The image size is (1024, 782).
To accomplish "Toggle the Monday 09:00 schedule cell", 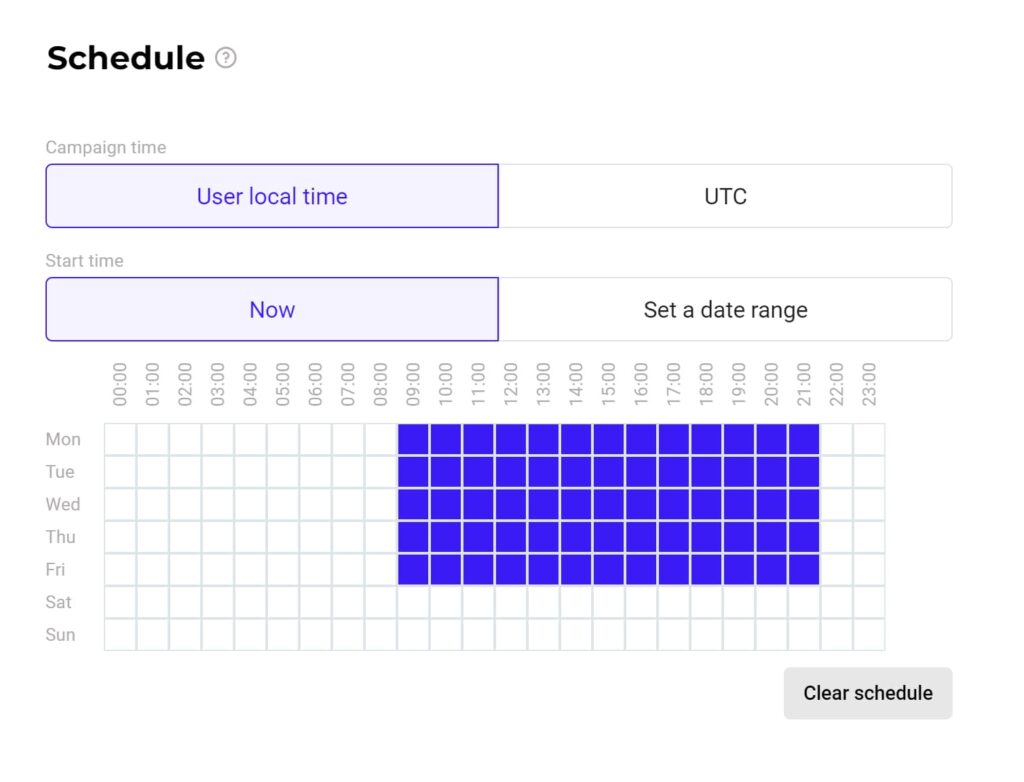I will tap(413, 439).
